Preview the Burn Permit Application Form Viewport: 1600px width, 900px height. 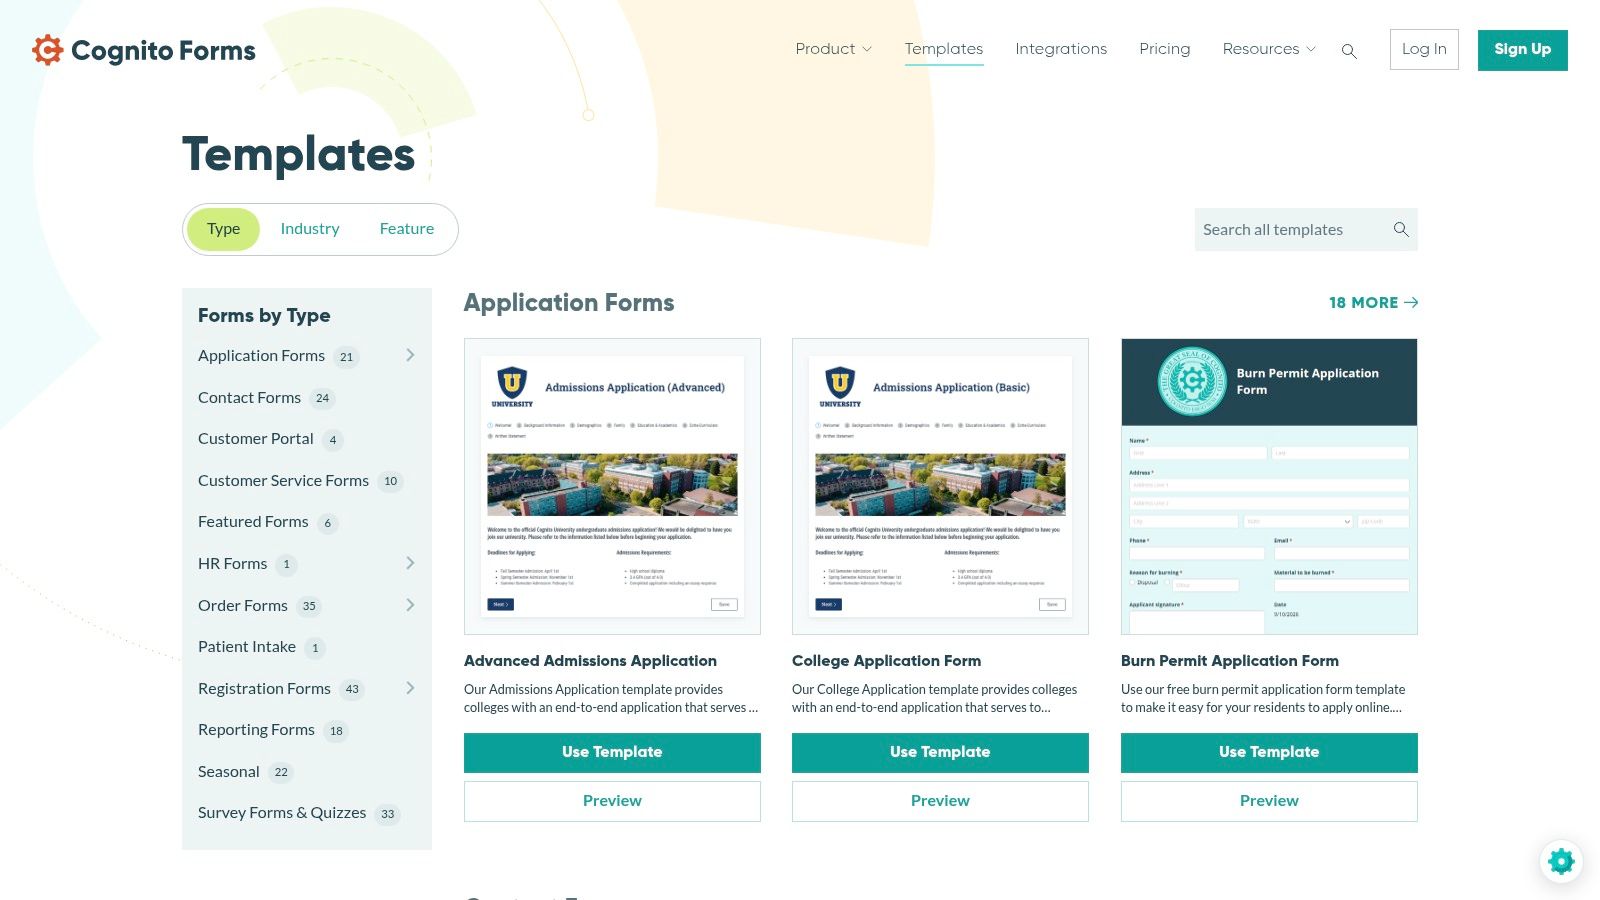pyautogui.click(x=1269, y=801)
